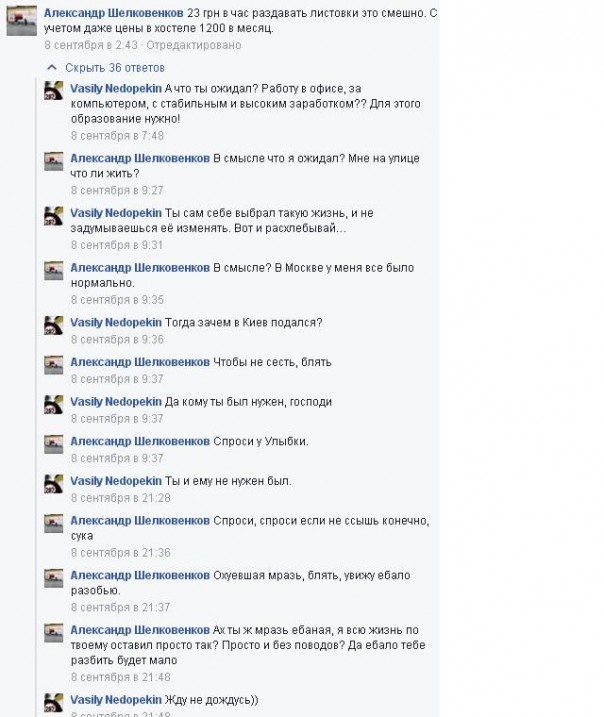Open Vasily Nedopekin name at "Жду не дождусь"

[116, 700]
